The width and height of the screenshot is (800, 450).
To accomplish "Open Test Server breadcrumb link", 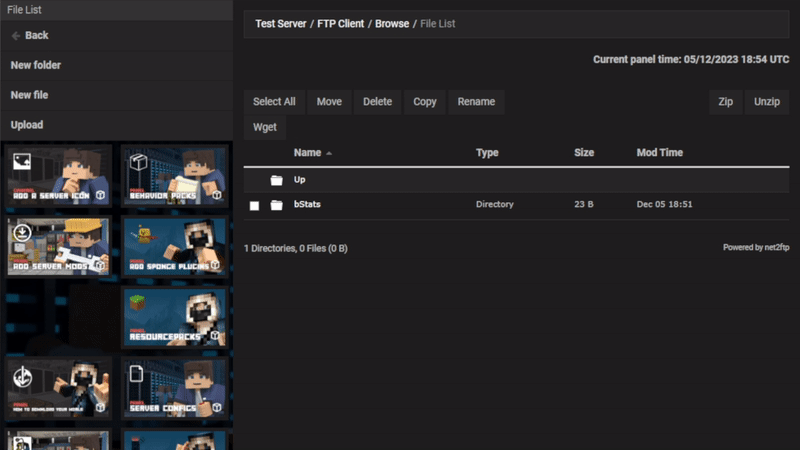I will coord(281,24).
